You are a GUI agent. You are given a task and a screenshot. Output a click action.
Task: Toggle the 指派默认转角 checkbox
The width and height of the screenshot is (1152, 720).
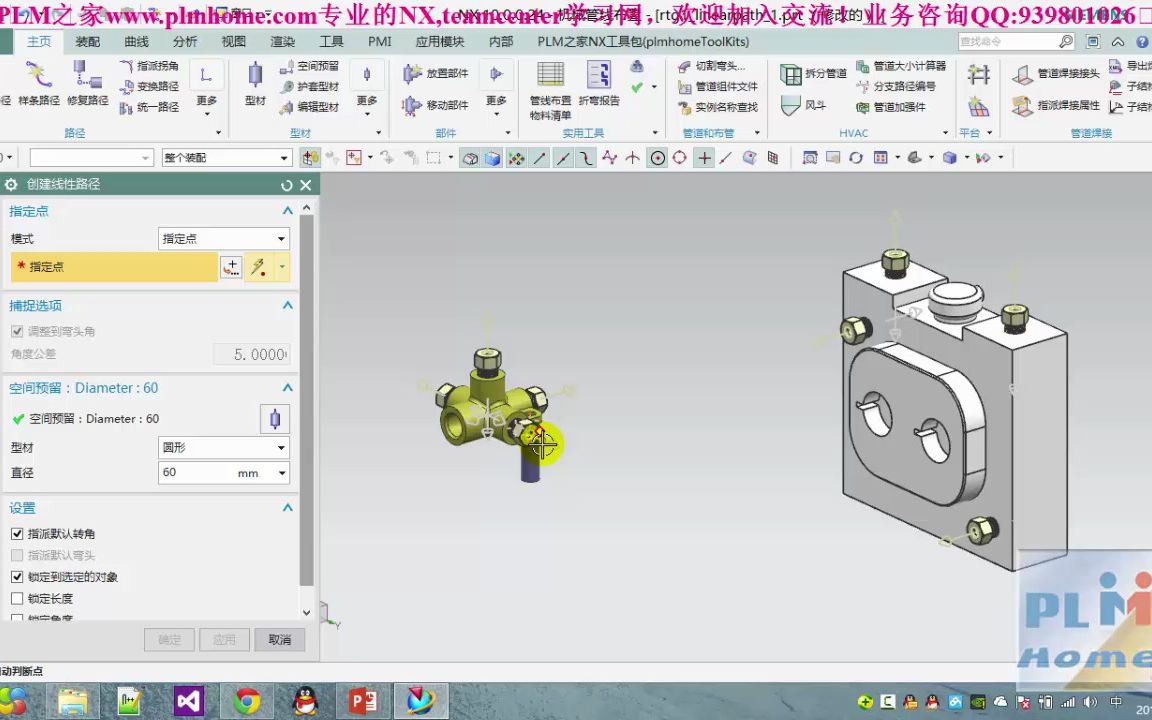[x=17, y=533]
